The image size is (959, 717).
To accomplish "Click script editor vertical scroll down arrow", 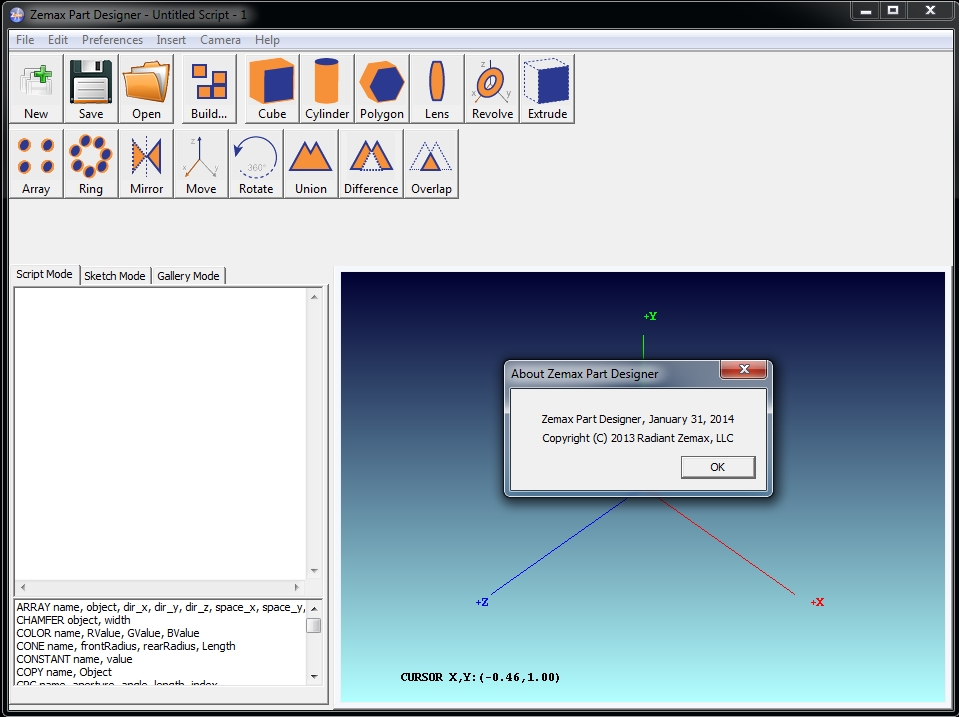I will [x=314, y=571].
